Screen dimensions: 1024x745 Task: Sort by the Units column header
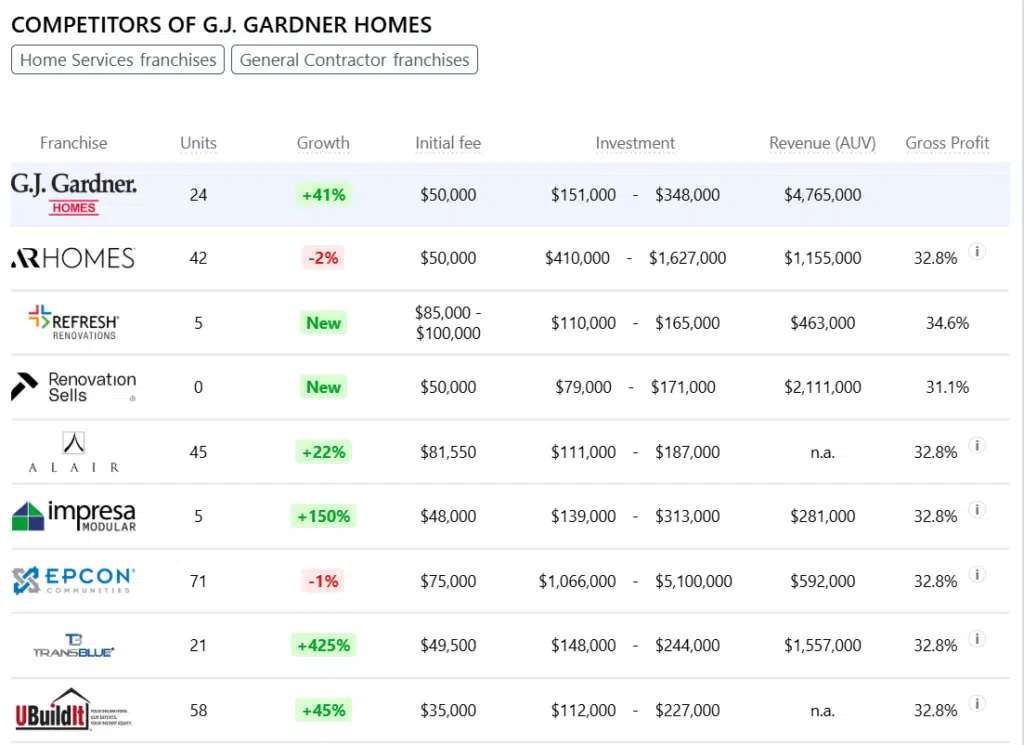(198, 143)
